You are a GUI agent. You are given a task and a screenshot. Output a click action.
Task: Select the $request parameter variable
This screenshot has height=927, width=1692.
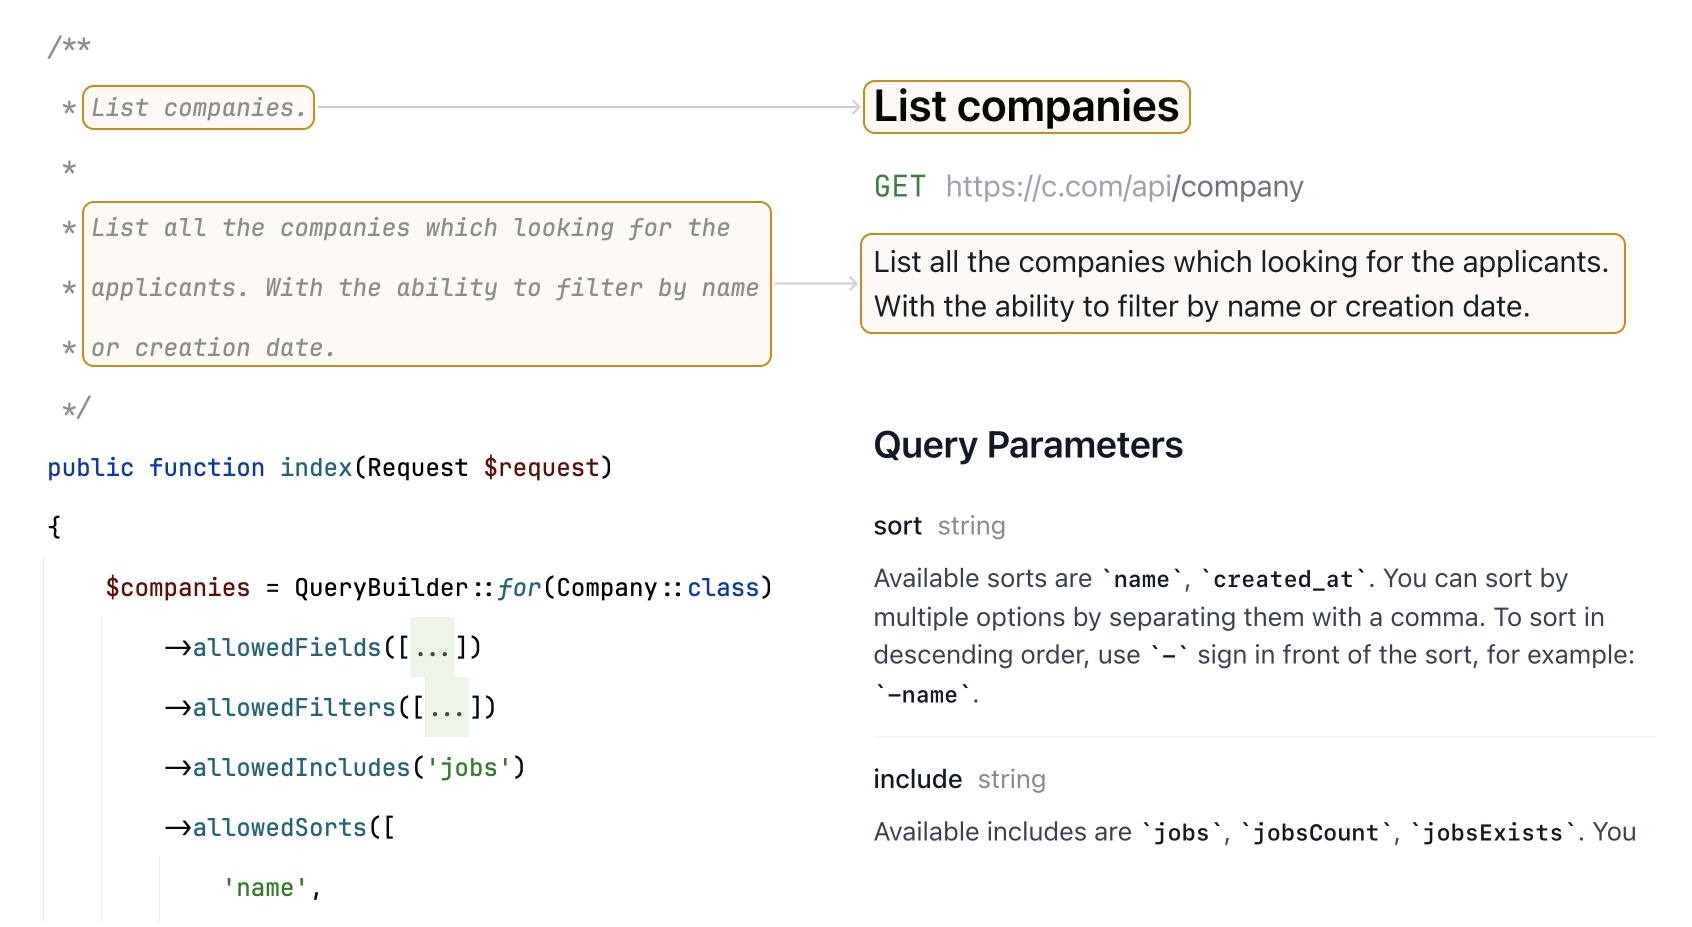541,468
